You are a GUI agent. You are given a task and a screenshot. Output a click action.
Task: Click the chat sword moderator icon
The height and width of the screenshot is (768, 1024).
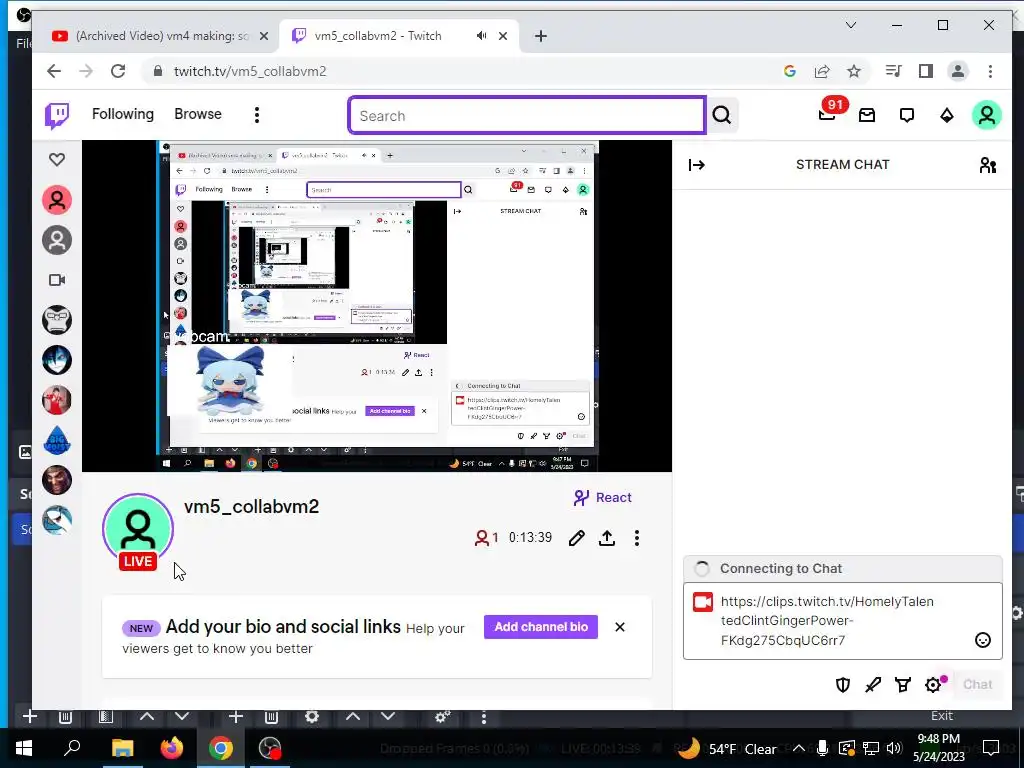coord(873,684)
